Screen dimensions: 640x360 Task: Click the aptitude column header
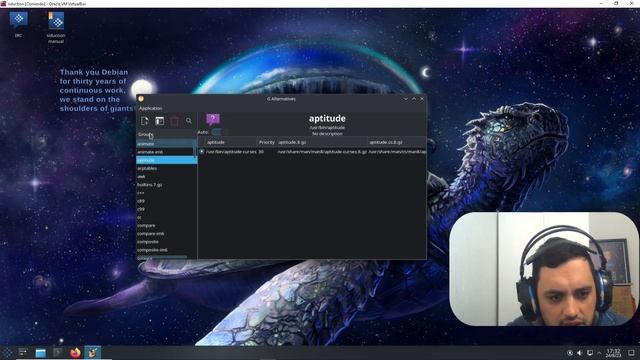tap(231, 142)
